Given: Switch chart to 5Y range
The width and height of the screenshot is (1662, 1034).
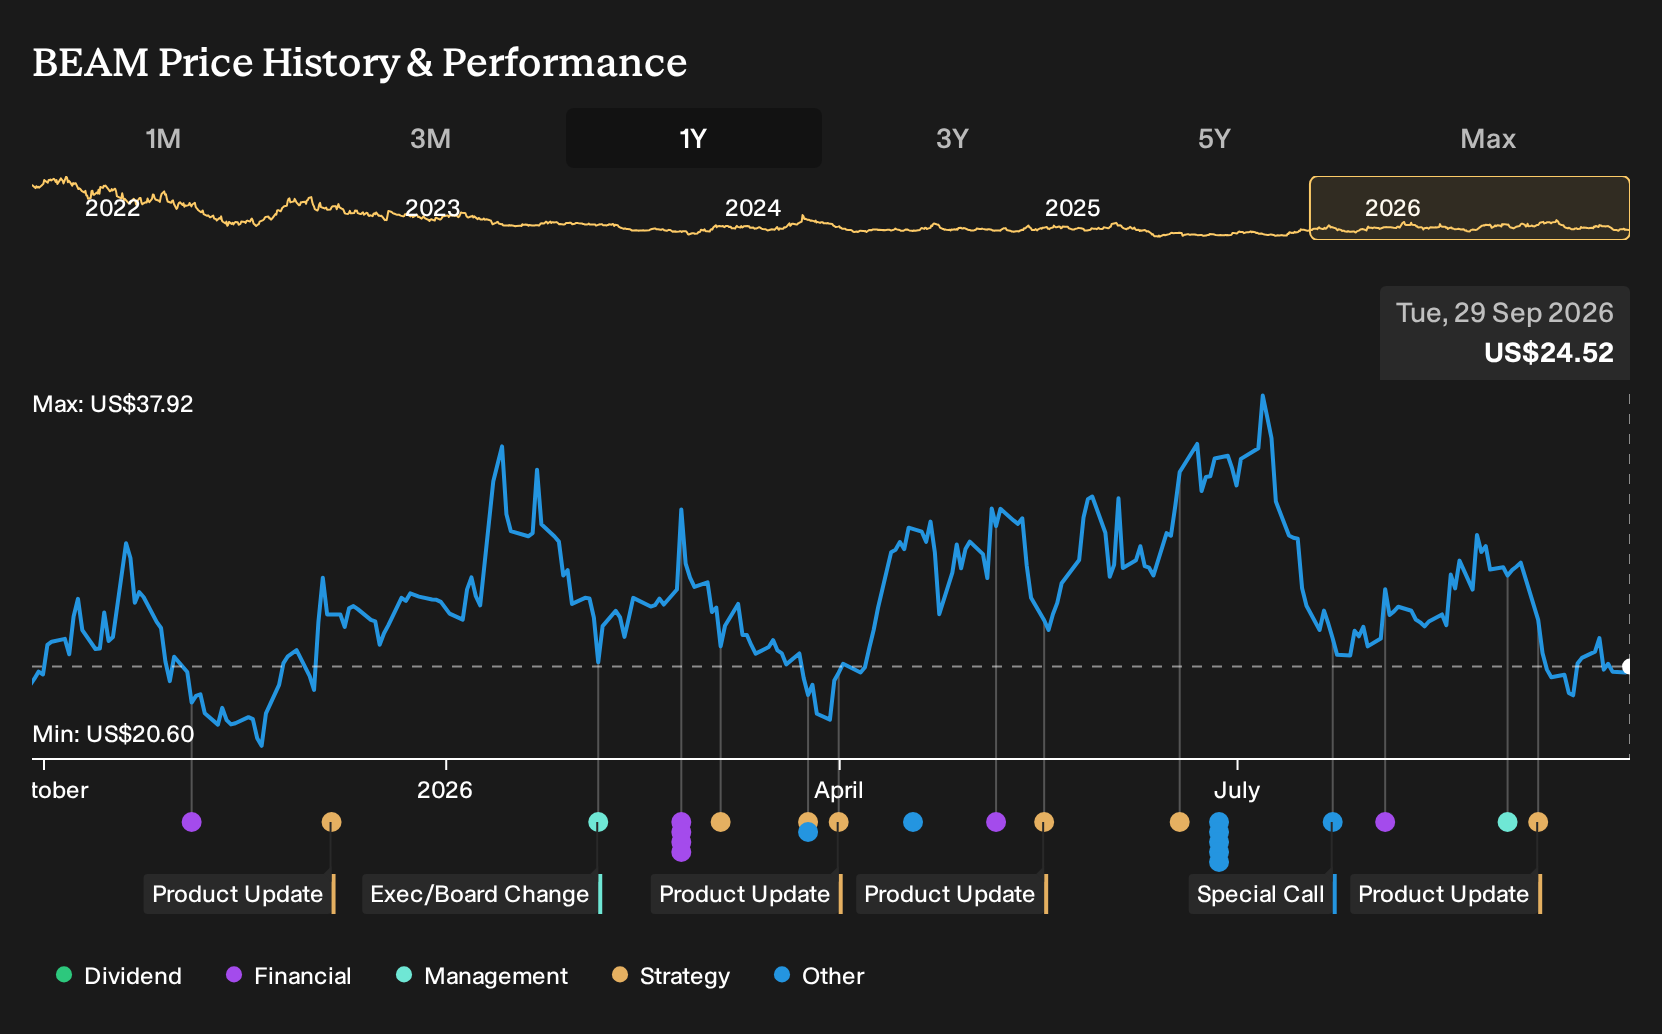Looking at the screenshot, I should [1214, 138].
